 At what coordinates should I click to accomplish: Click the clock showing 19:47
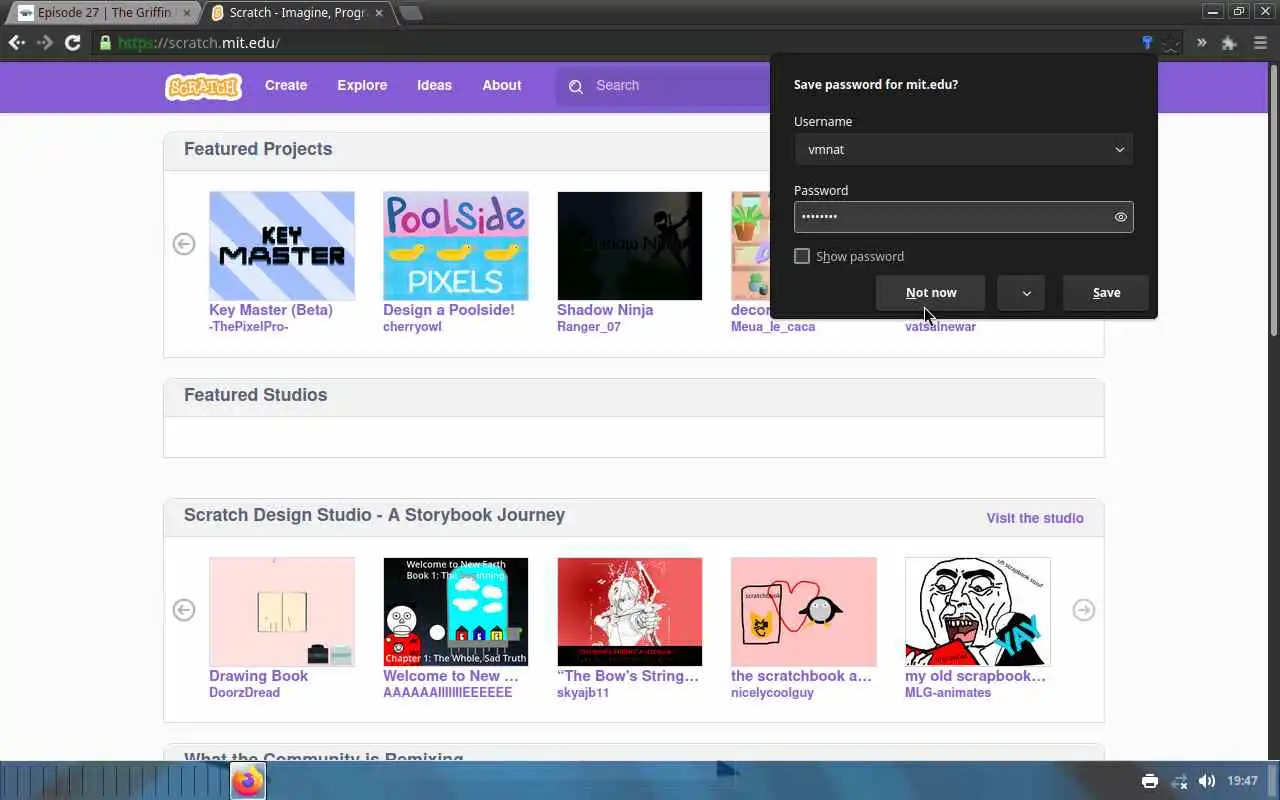click(x=1242, y=781)
